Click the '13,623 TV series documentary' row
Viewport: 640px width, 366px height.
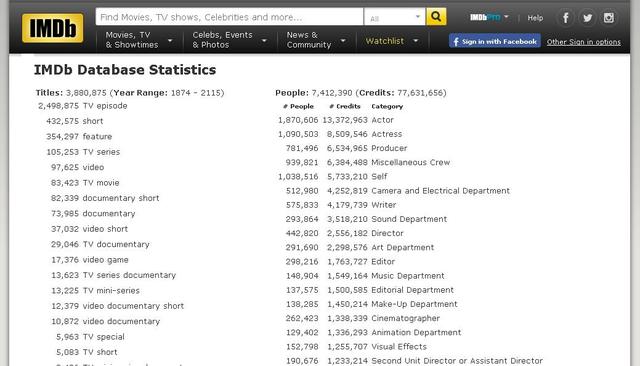coord(113,275)
